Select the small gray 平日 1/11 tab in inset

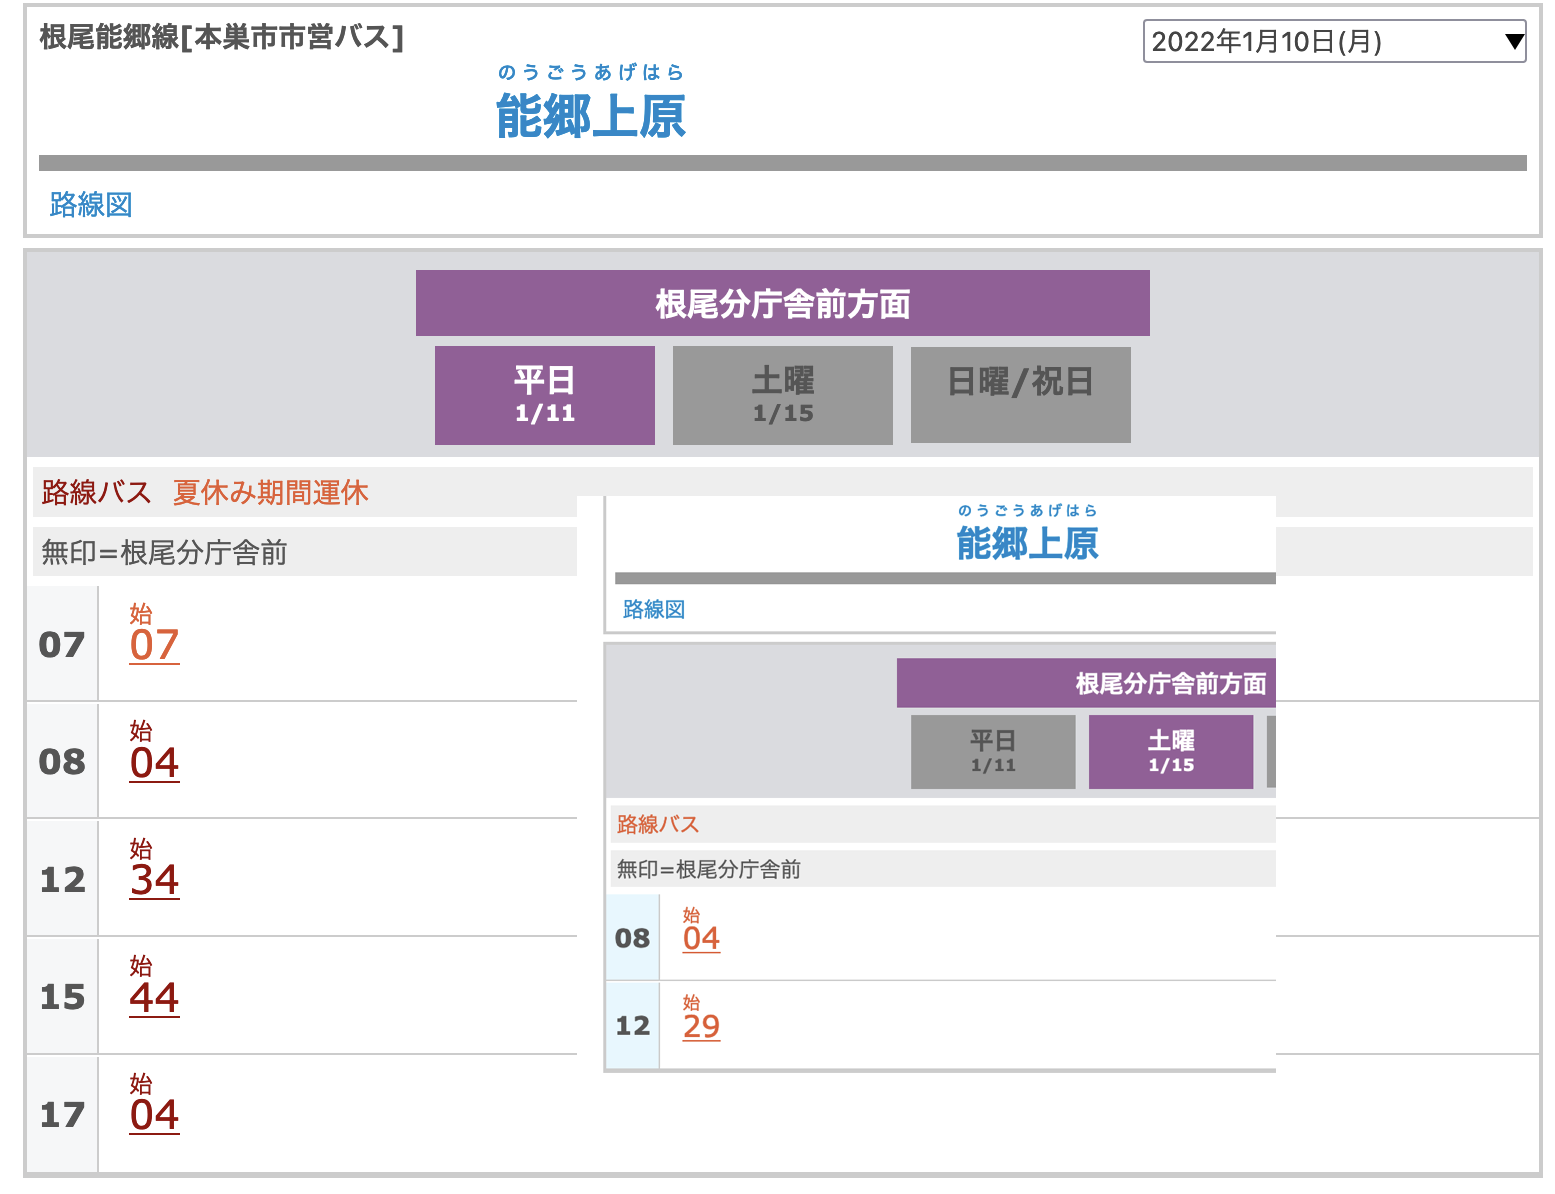993,752
